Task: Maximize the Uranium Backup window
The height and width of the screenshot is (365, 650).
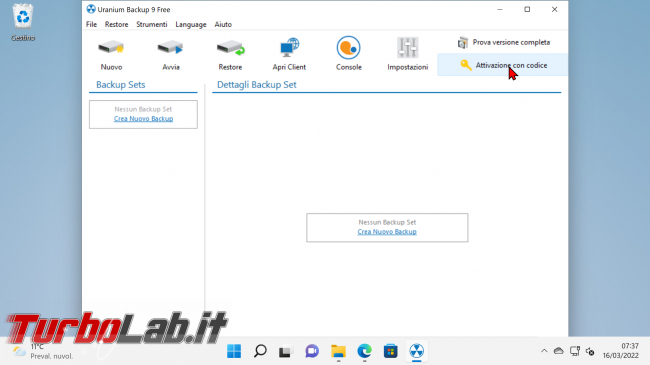Action: [x=527, y=9]
